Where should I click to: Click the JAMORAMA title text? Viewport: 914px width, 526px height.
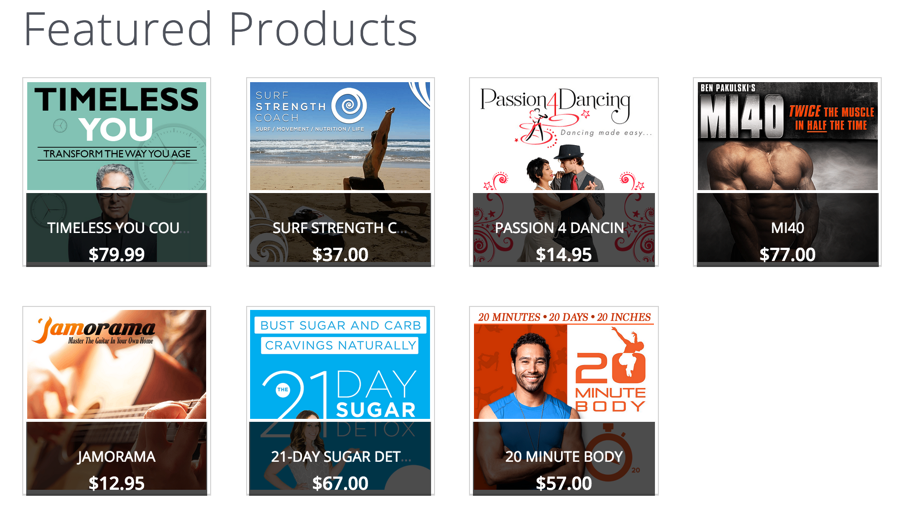tap(117, 457)
